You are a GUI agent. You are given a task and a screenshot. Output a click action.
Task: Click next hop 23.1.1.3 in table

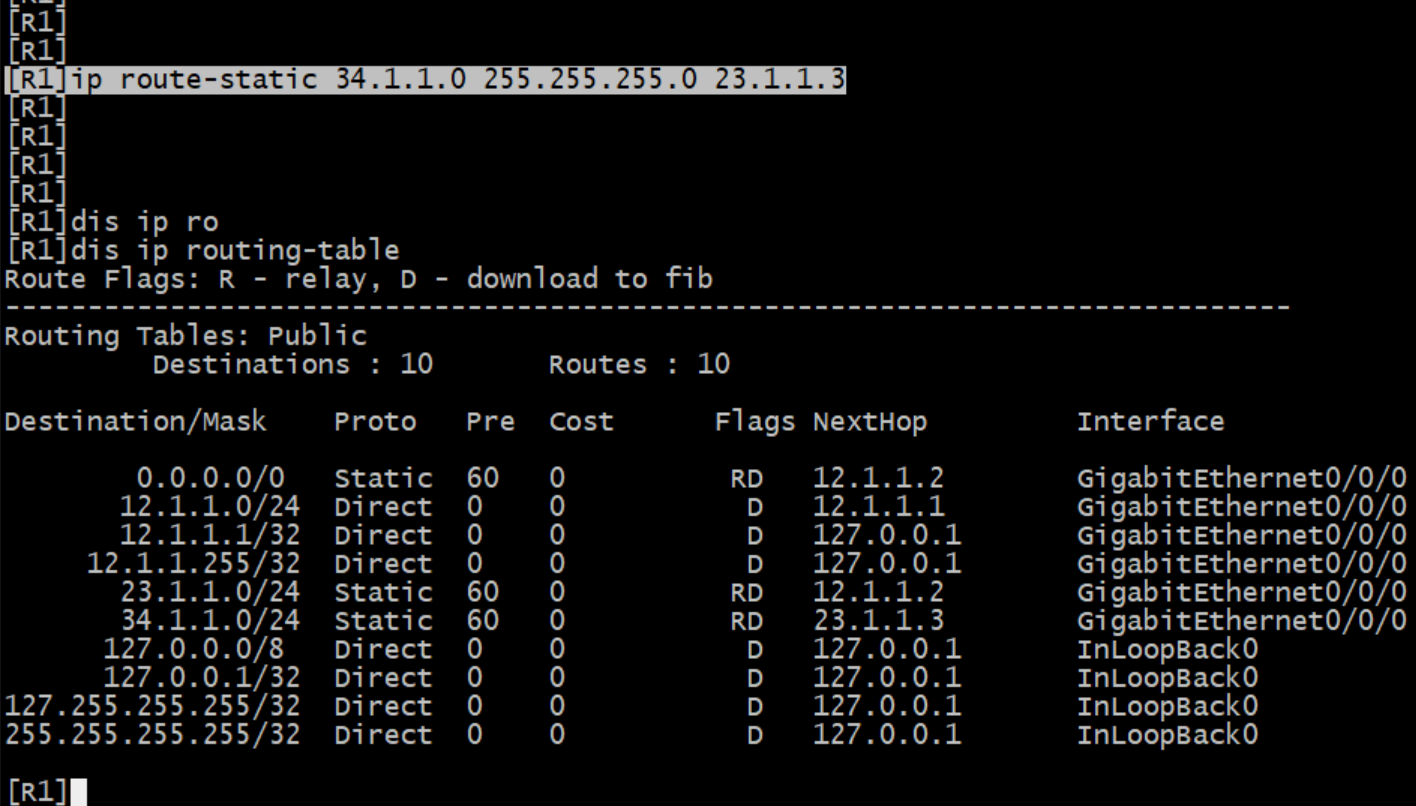click(x=878, y=620)
